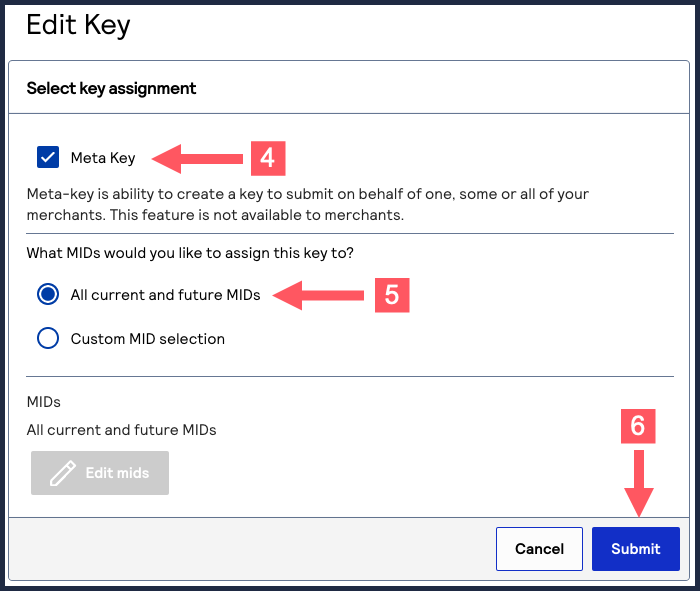Uncheck the Meta Key checkbox

48,157
